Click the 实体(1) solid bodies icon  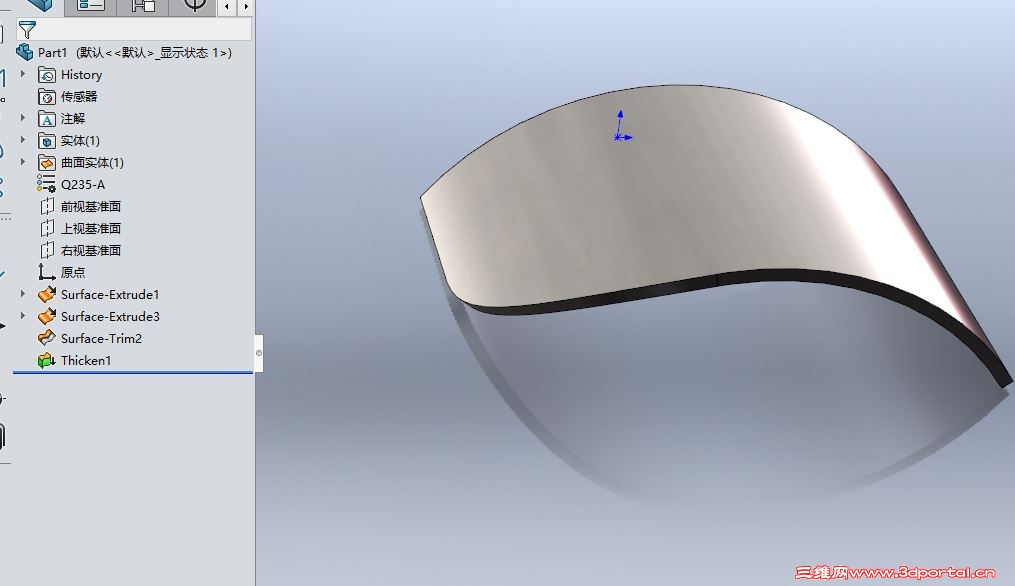(47, 141)
